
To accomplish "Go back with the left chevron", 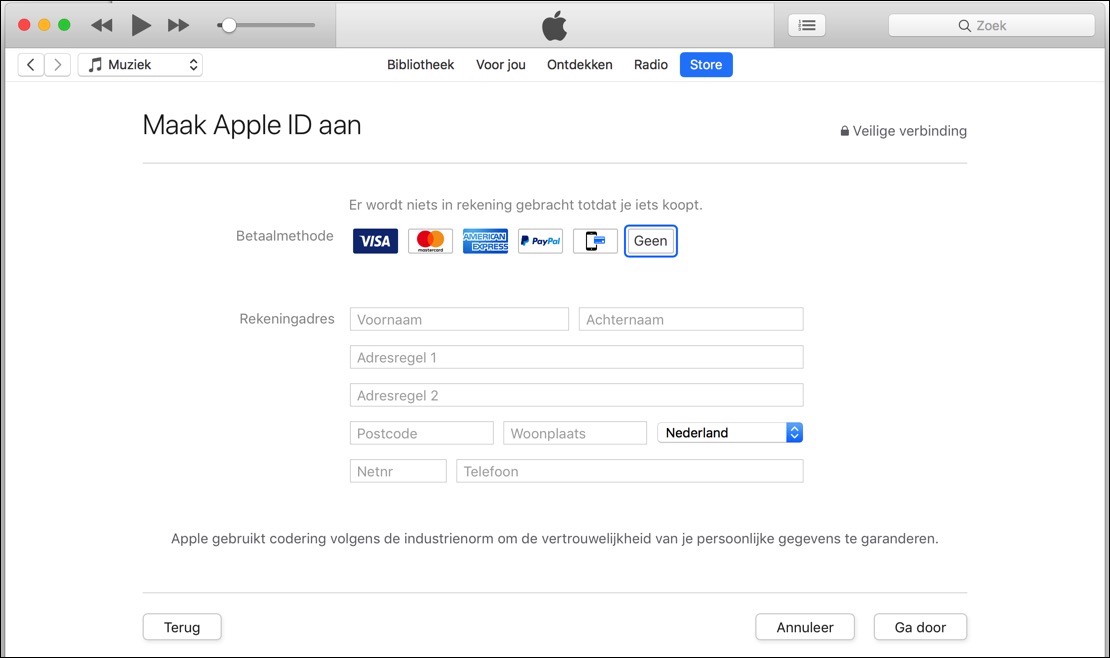I will click(30, 64).
